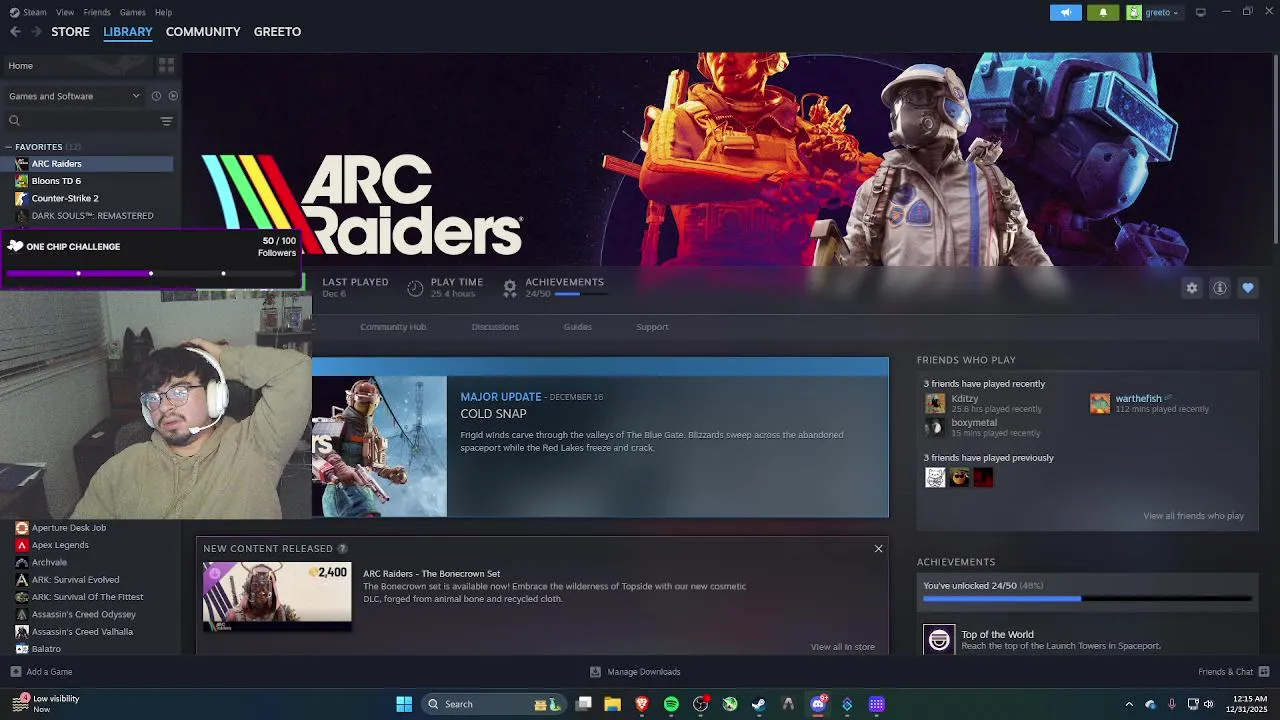This screenshot has height=720, width=1280.
Task: Click the unlocked 24/50 achievements progress bar
Action: (x=1087, y=599)
